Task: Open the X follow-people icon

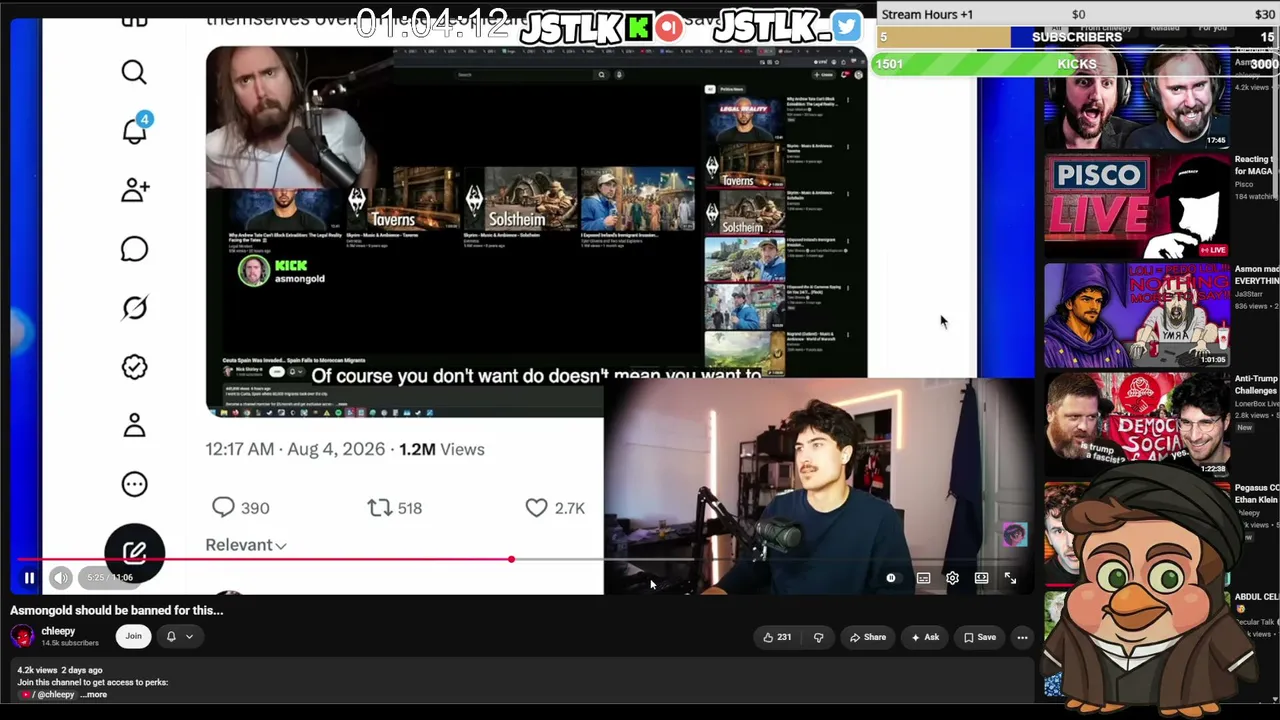Action: tap(135, 189)
